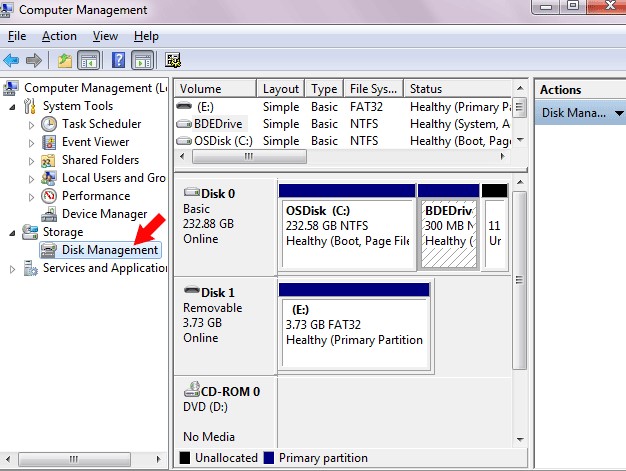This screenshot has width=626, height=471.
Task: Click the Services and Applications icon
Action: pos(30,268)
